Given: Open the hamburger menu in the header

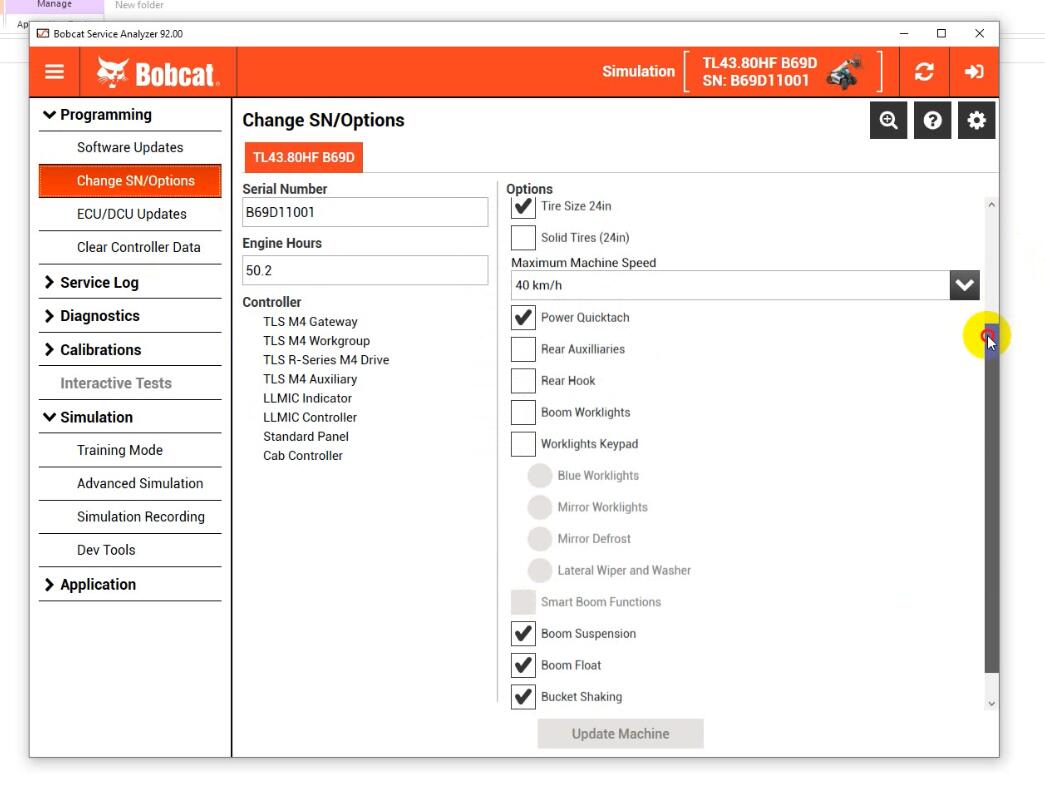Looking at the screenshot, I should click(x=55, y=71).
